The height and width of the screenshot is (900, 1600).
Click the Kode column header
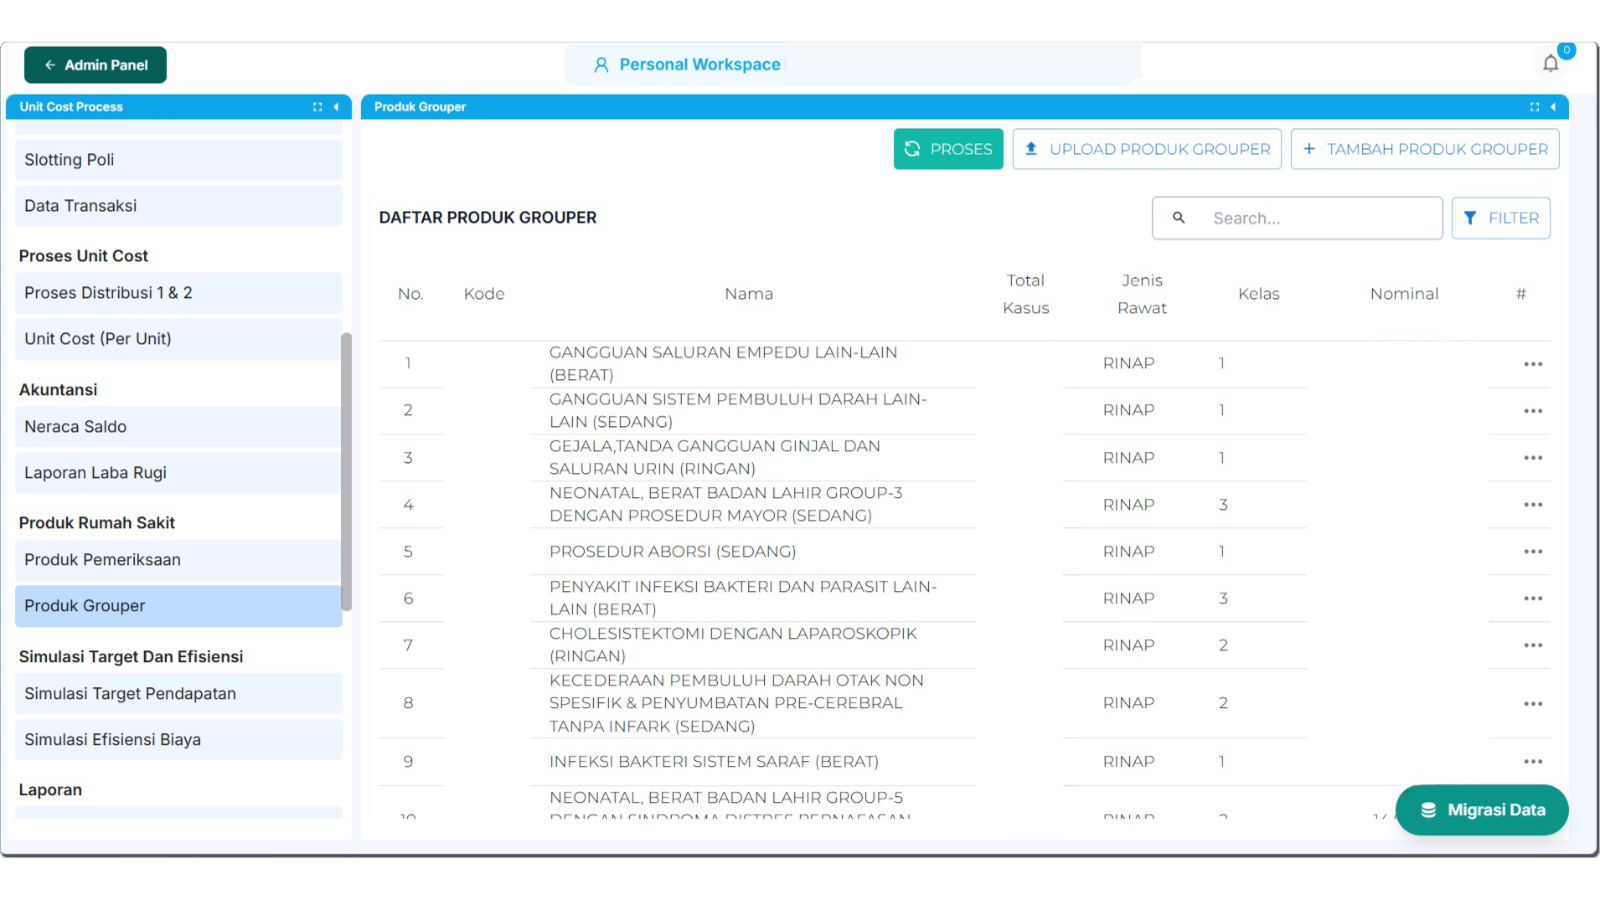point(484,294)
